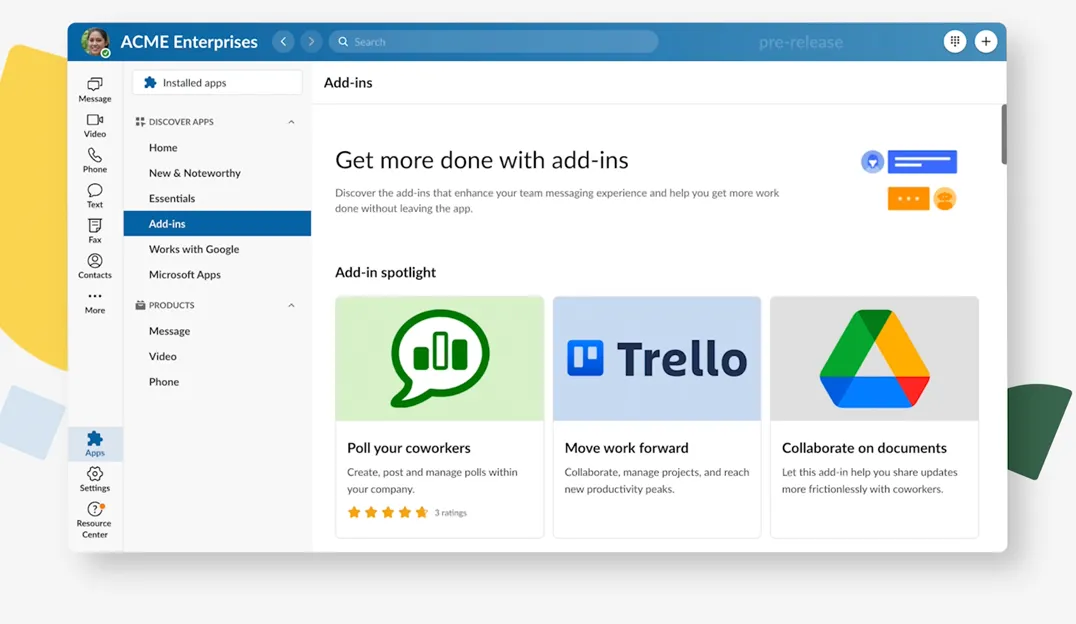Viewport: 1076px width, 624px height.
Task: Click the Search input field
Action: 494,42
